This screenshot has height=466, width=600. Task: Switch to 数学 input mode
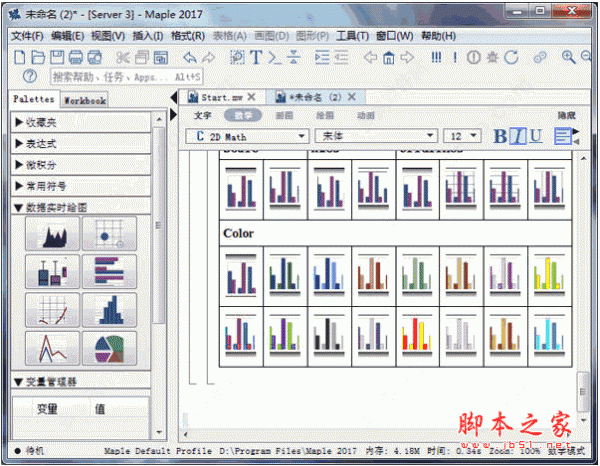click(243, 115)
